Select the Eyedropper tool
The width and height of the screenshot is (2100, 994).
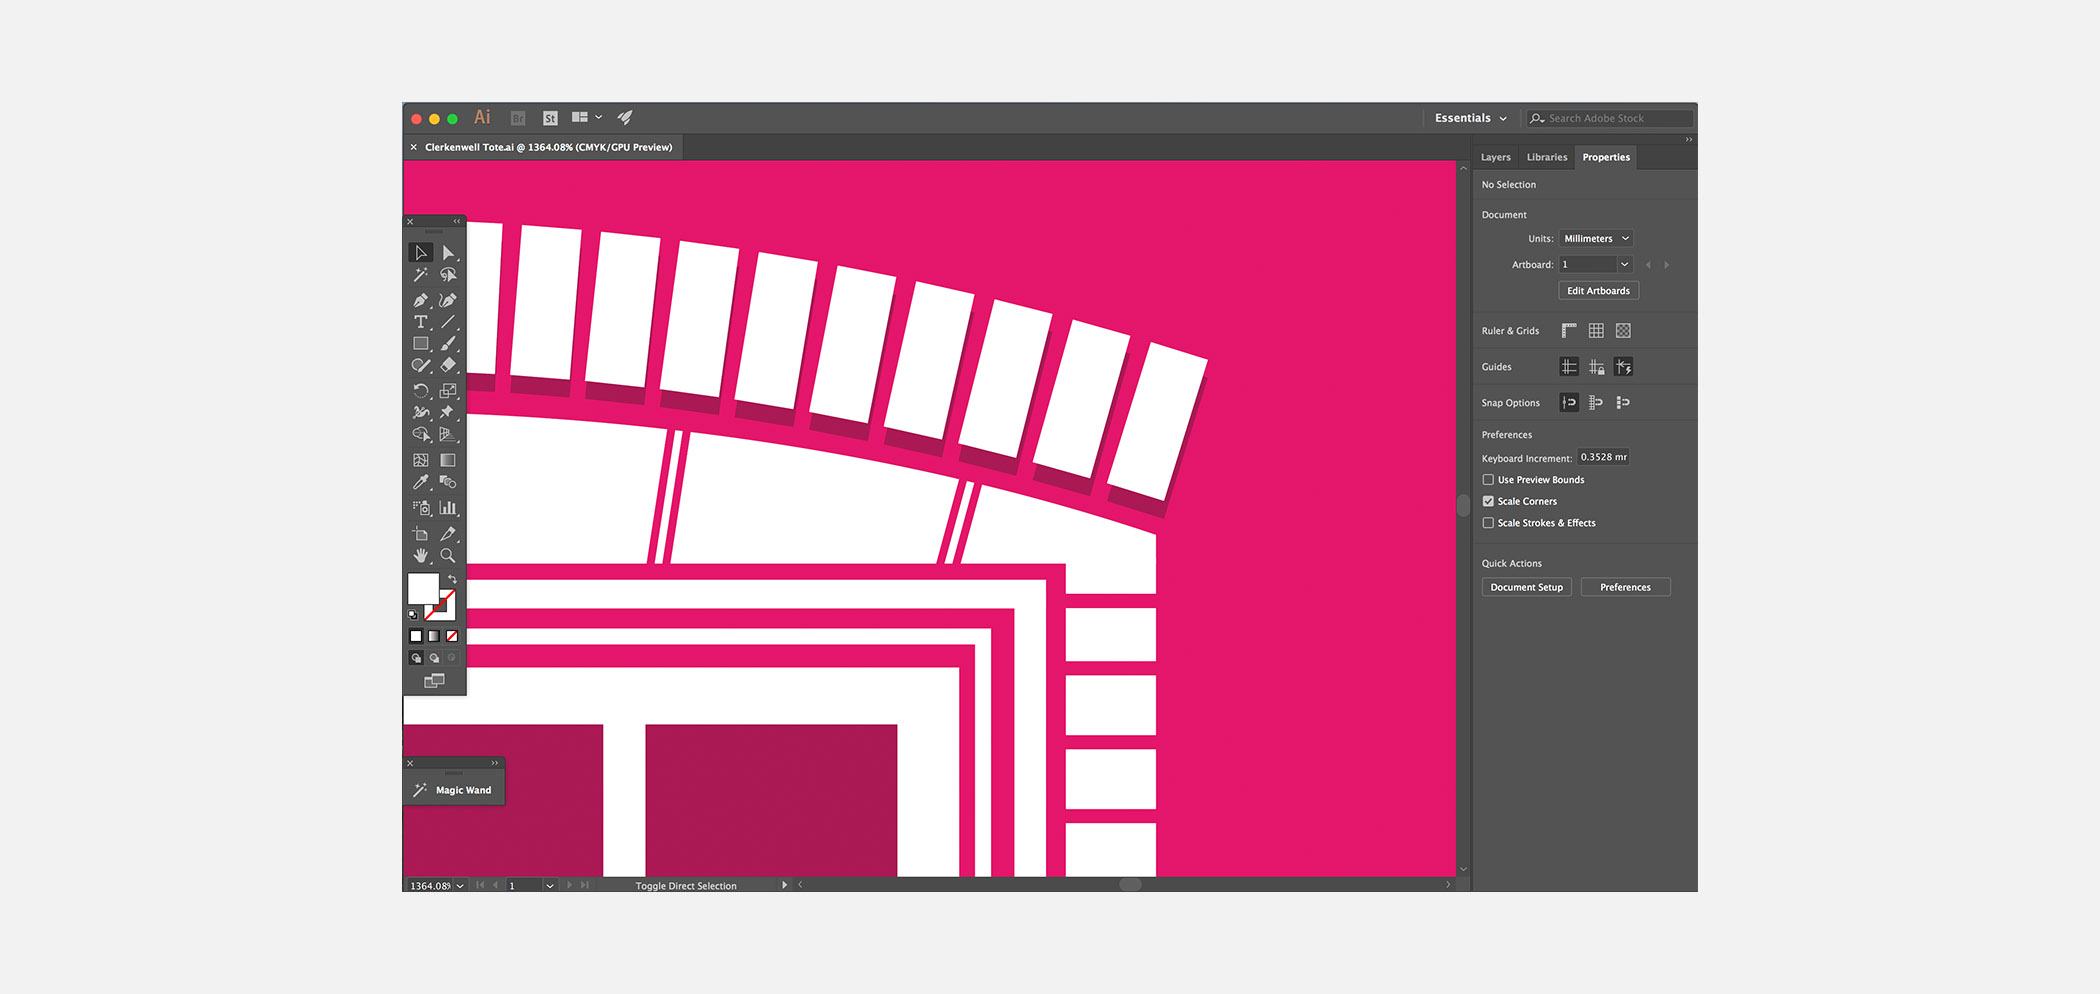[421, 482]
